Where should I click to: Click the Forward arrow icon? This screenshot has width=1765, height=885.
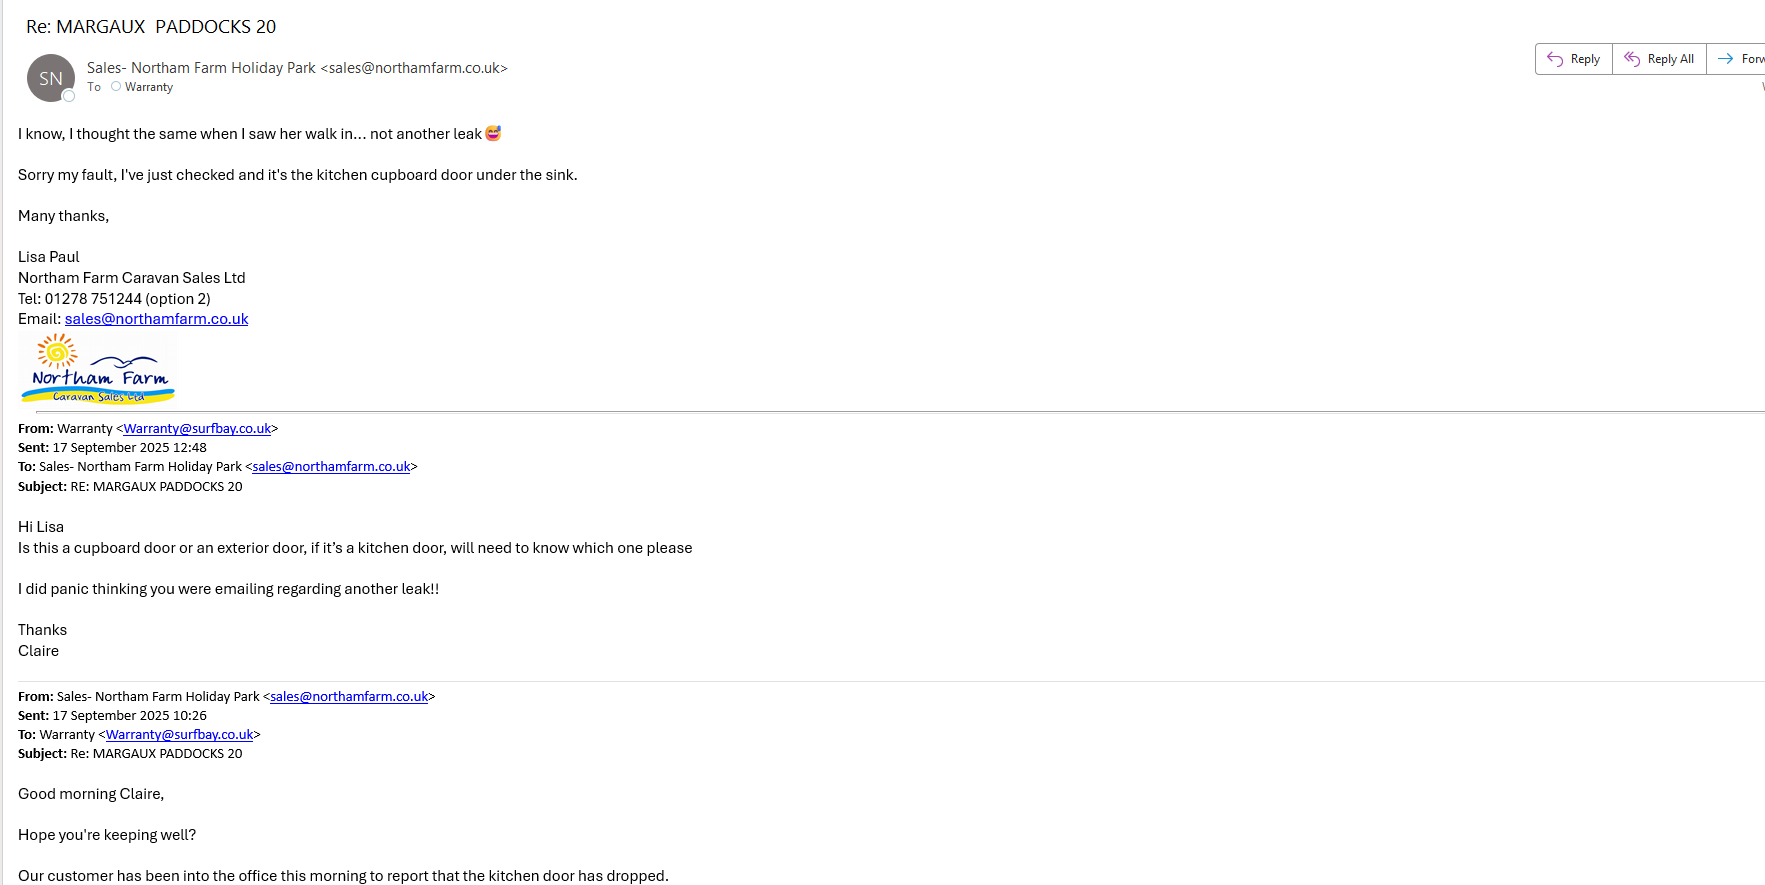(1725, 59)
